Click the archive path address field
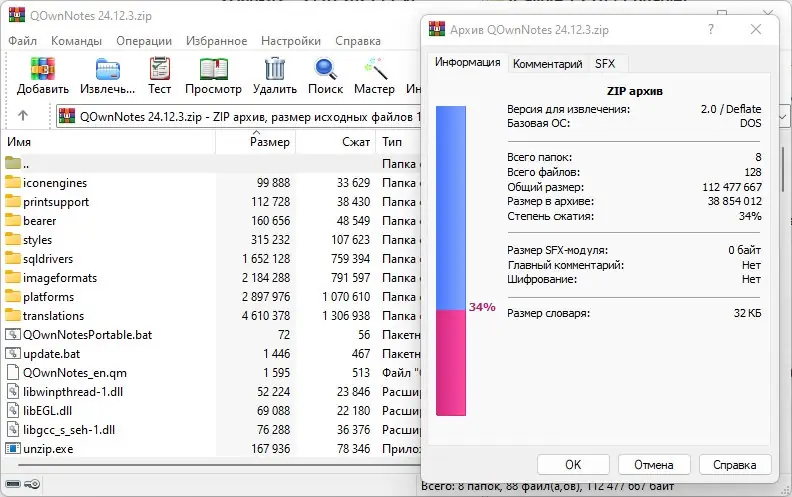Image resolution: width=792 pixels, height=497 pixels. click(x=238, y=117)
